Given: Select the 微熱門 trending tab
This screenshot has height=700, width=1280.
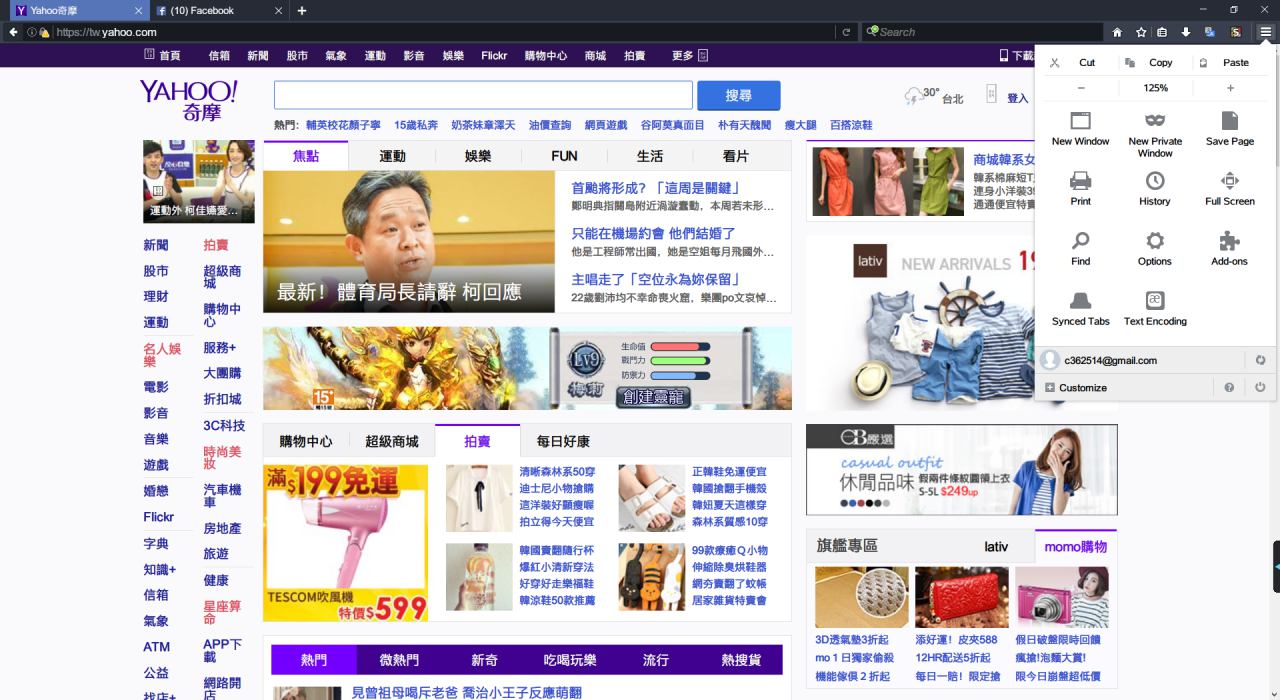Looking at the screenshot, I should tap(399, 660).
